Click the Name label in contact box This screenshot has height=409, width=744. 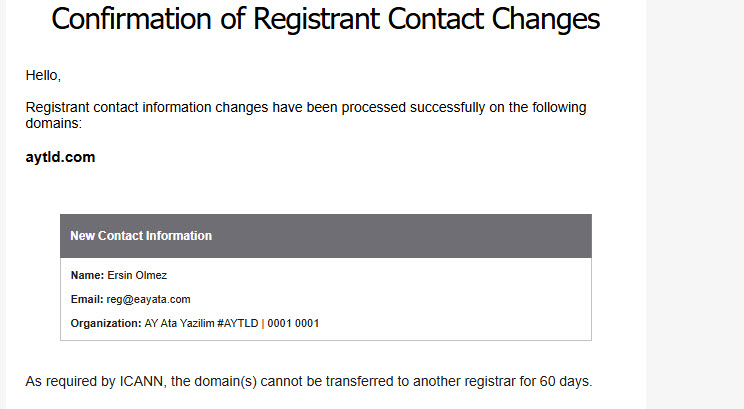coord(87,275)
